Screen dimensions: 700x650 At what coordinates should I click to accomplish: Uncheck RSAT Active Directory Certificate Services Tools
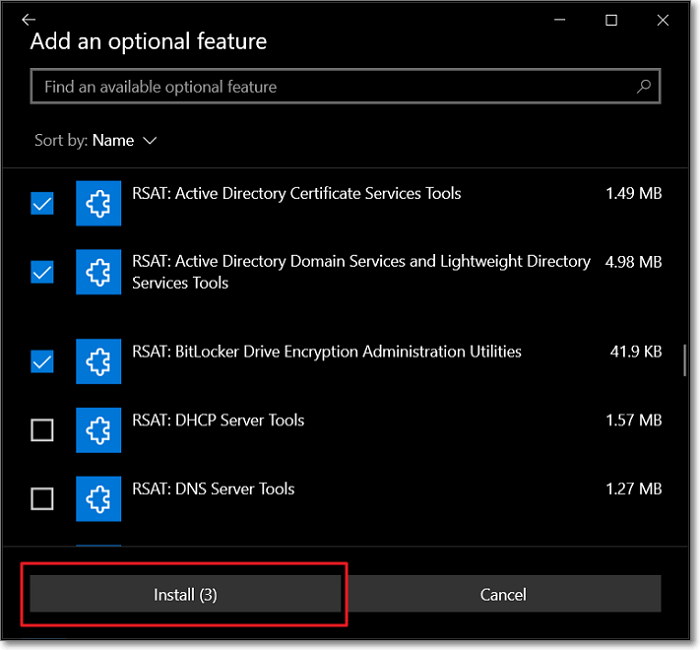[42, 204]
